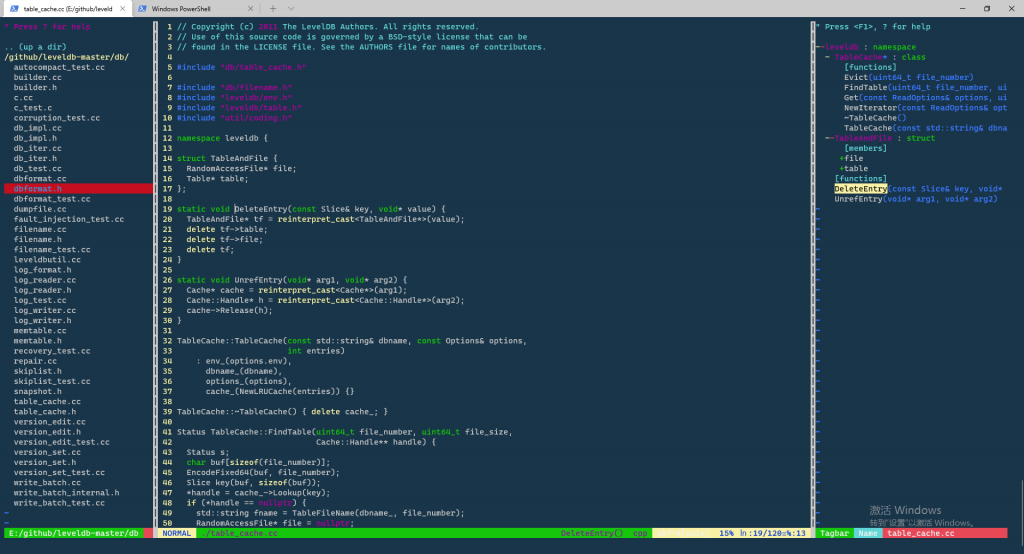
Task: Collapse the TableAndFile struct node
Action: click(828, 138)
